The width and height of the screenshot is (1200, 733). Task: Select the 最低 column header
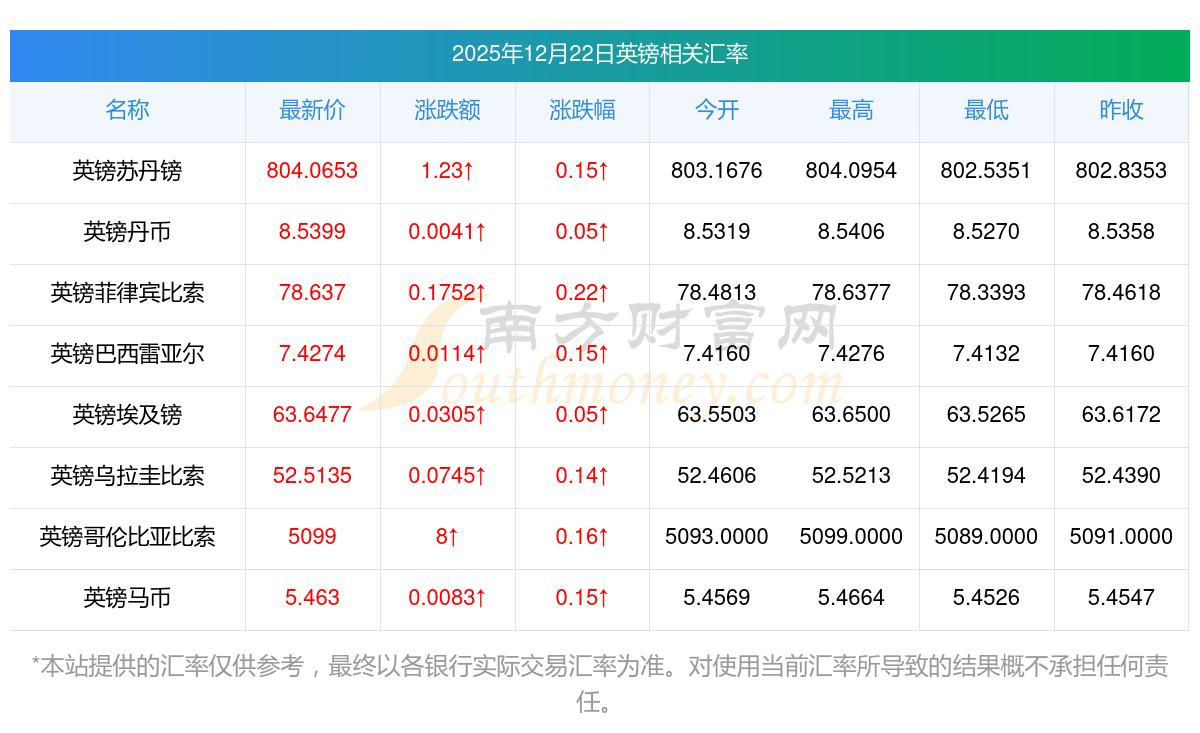[986, 111]
